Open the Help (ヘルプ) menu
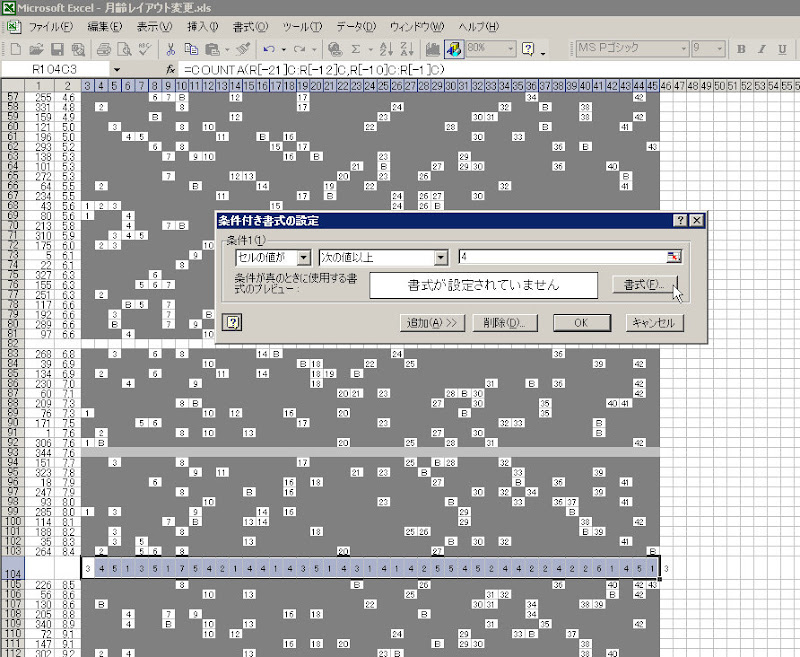800x657 pixels. tap(478, 27)
